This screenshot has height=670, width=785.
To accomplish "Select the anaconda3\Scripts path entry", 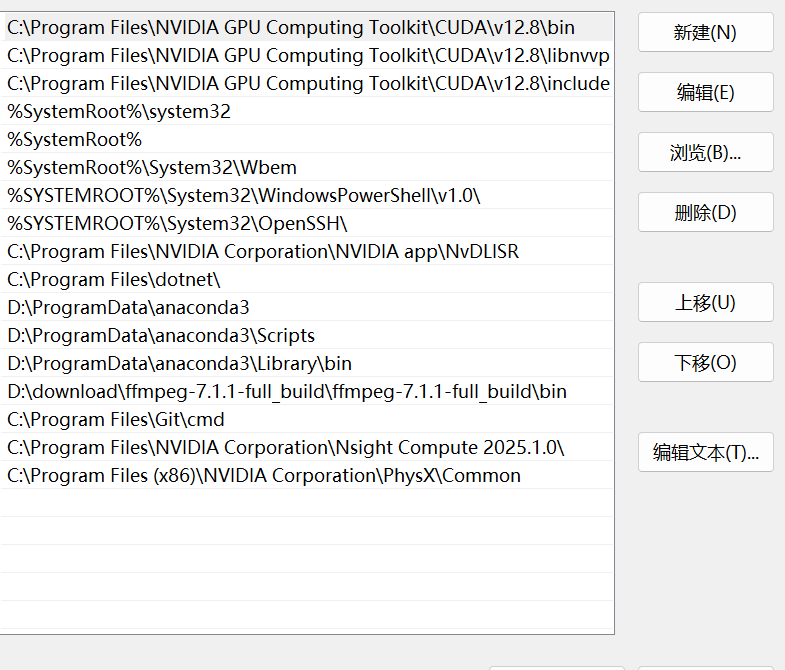I will (x=307, y=336).
